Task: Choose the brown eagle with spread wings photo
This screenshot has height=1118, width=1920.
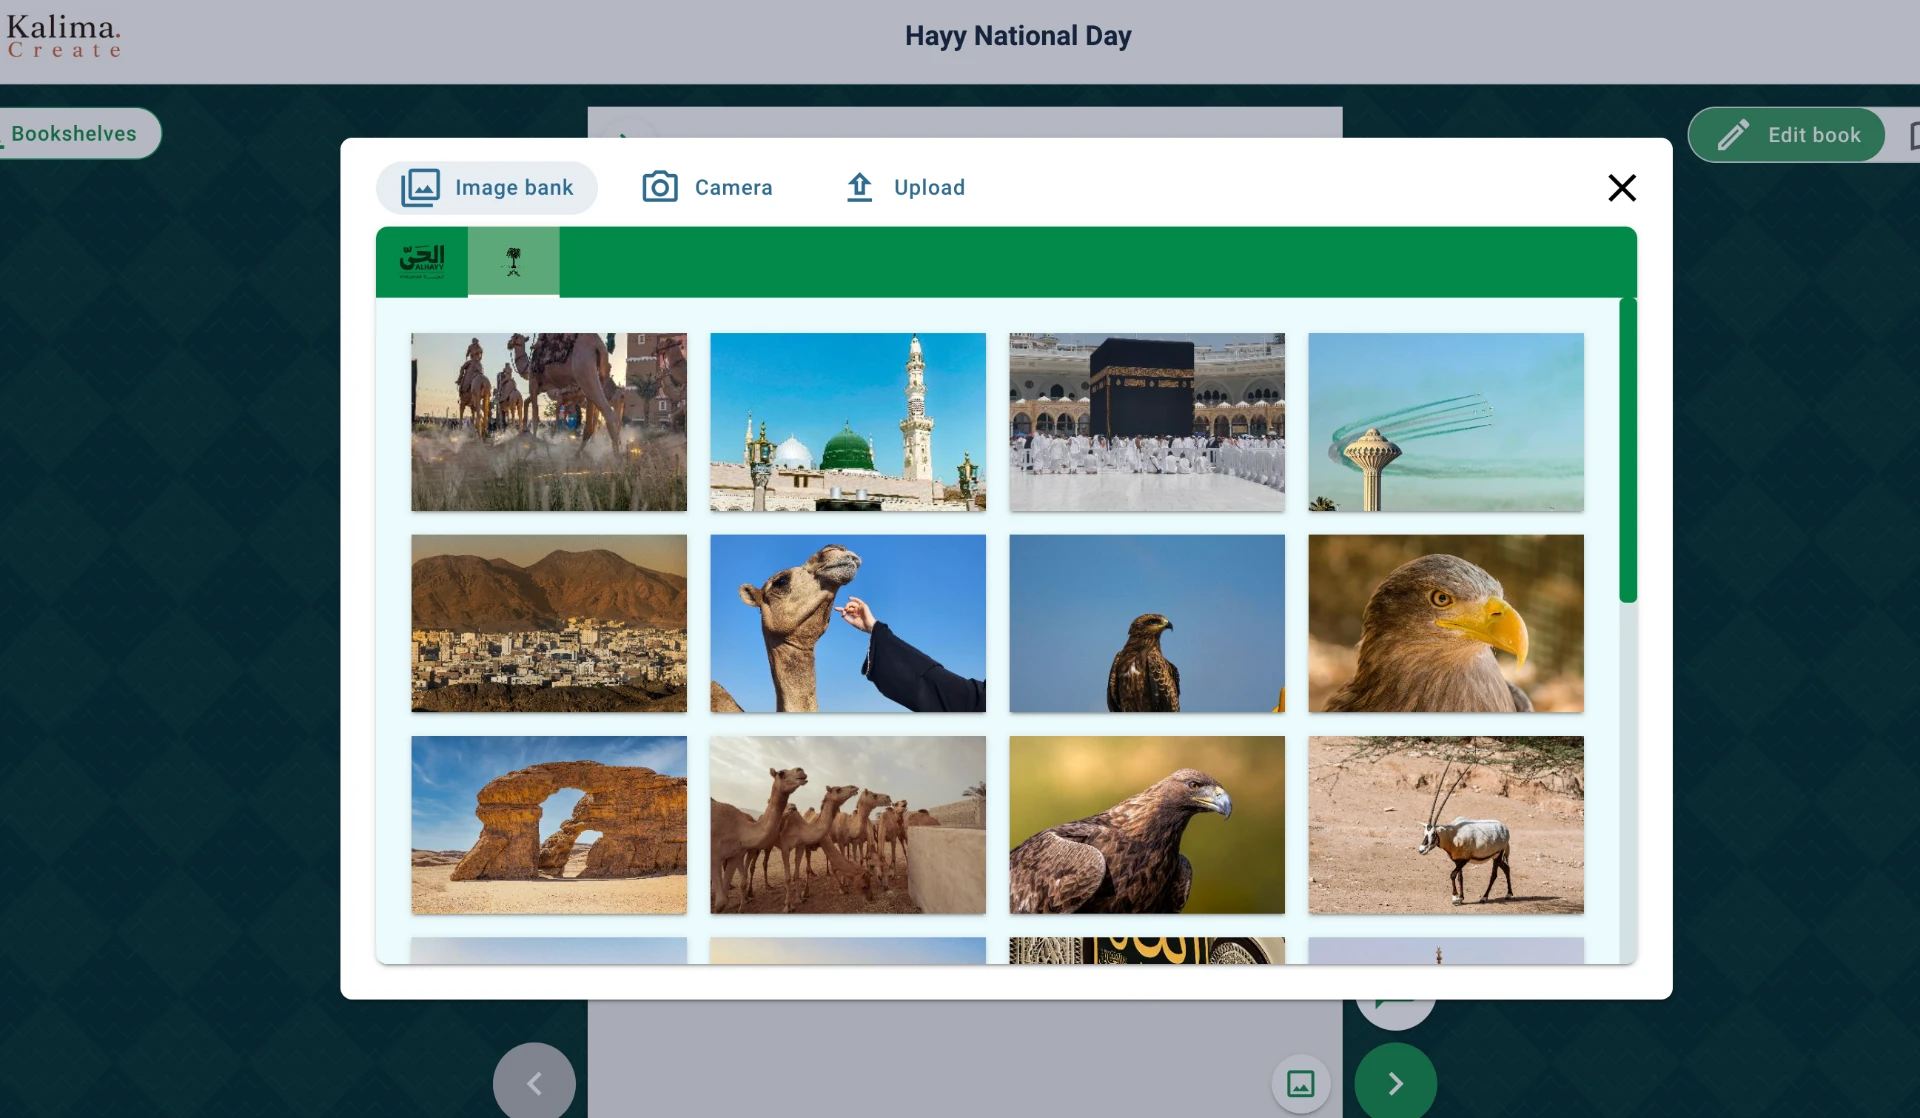Action: tap(1147, 825)
